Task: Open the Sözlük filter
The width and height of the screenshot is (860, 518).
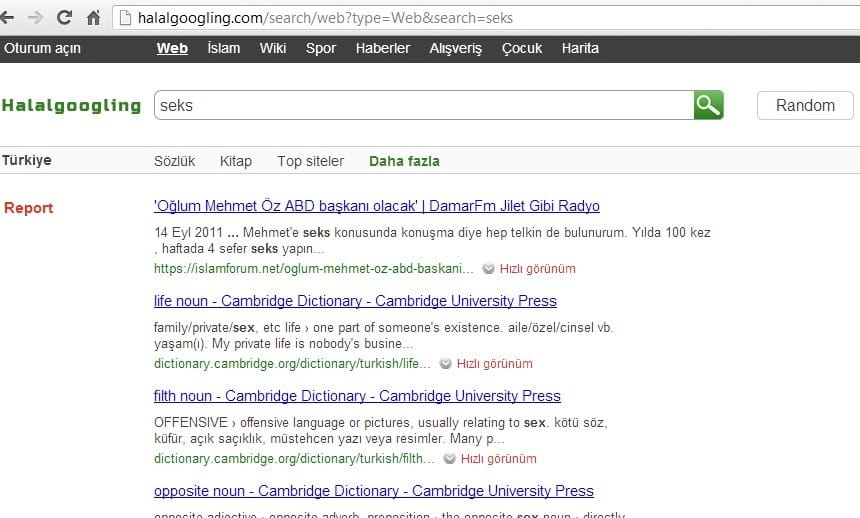Action: point(174,161)
